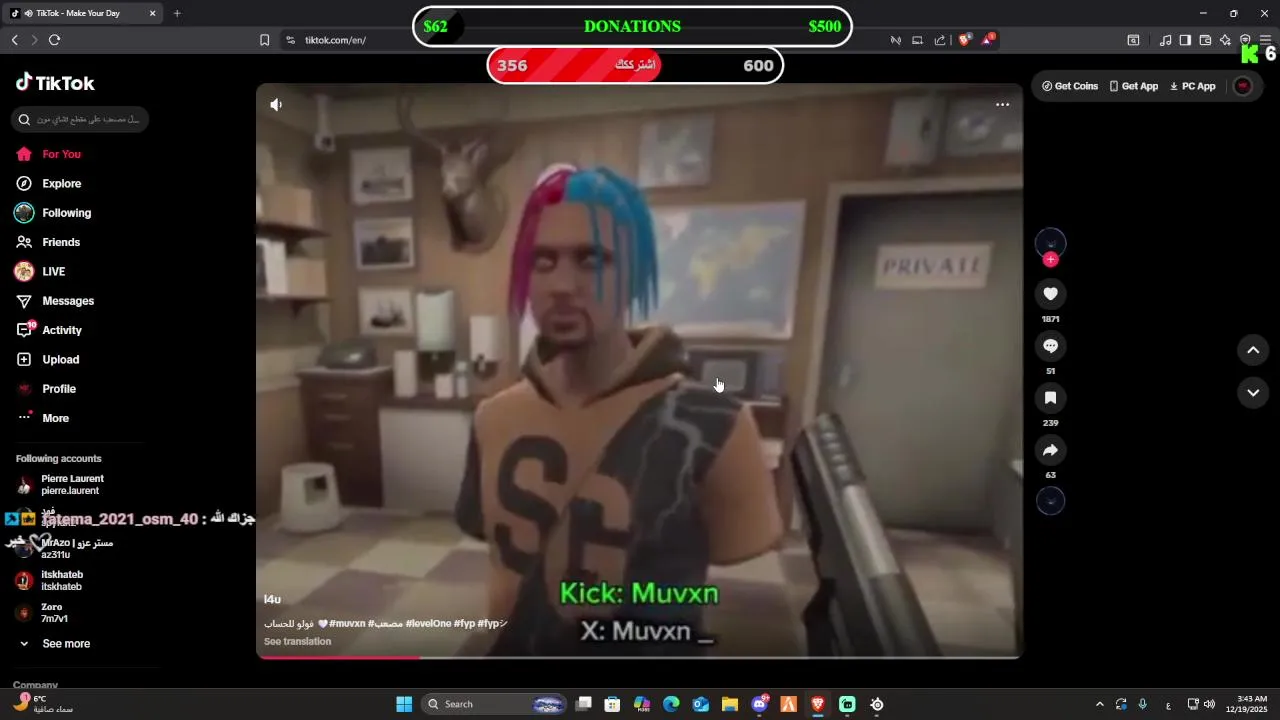Open the profile avatar menu at top right
The width and height of the screenshot is (1280, 720).
coord(1243,86)
